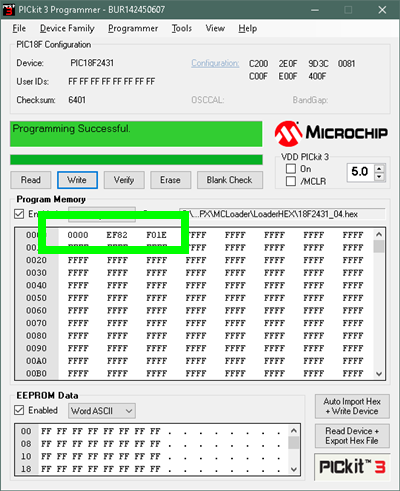Select program memory cell 0000
Screen dimensions: 400x491
tap(78, 235)
